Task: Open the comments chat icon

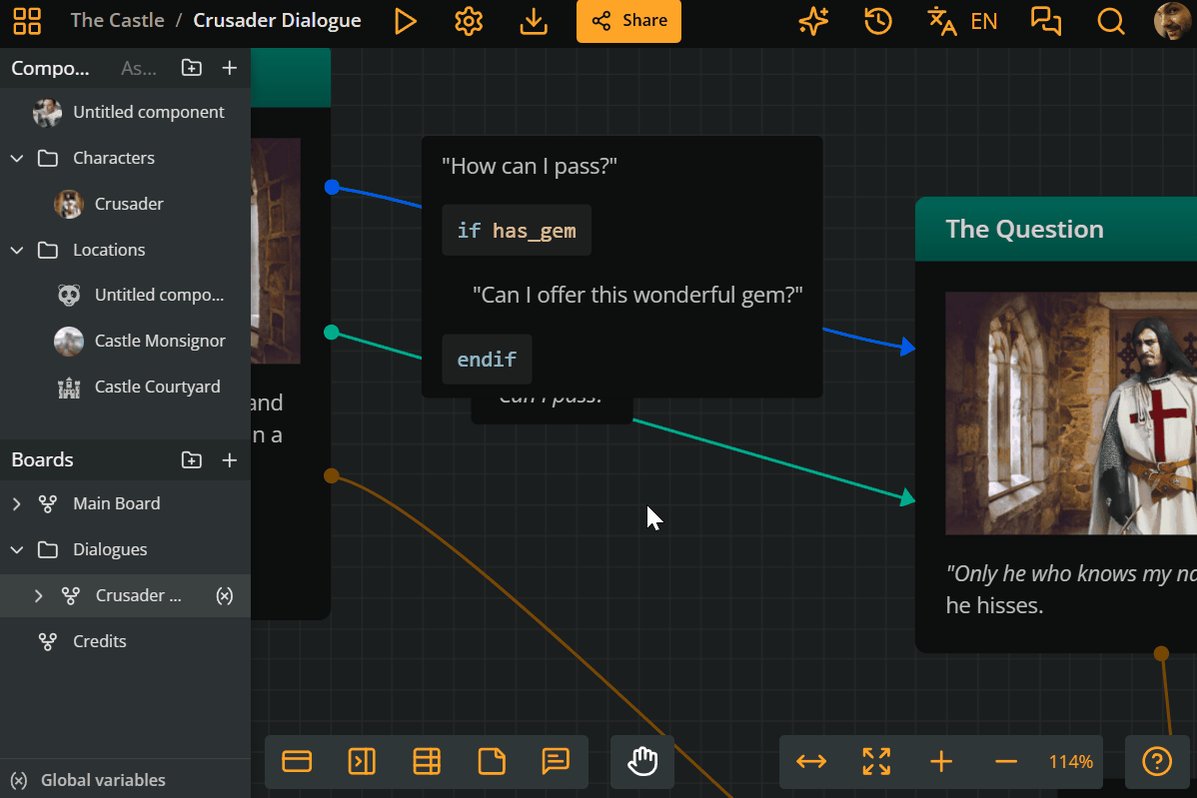Action: (x=1046, y=21)
